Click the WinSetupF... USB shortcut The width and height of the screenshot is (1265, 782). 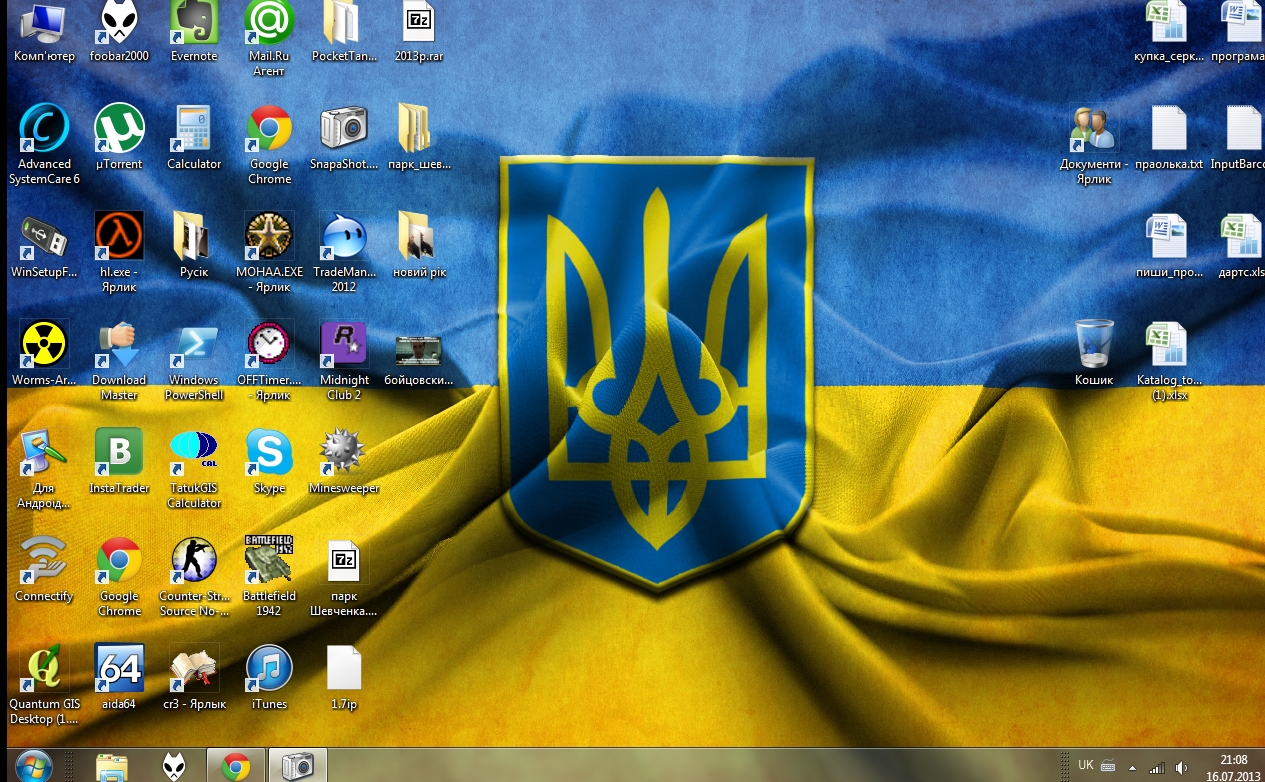click(x=44, y=245)
